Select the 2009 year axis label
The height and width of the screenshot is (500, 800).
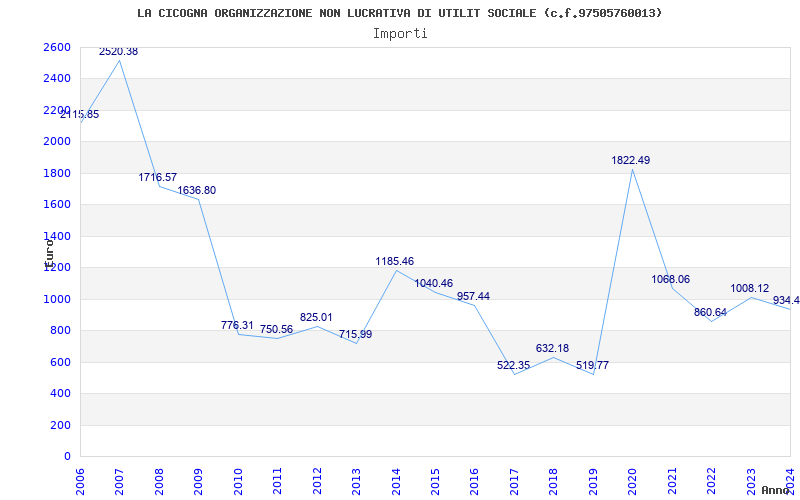(x=198, y=480)
